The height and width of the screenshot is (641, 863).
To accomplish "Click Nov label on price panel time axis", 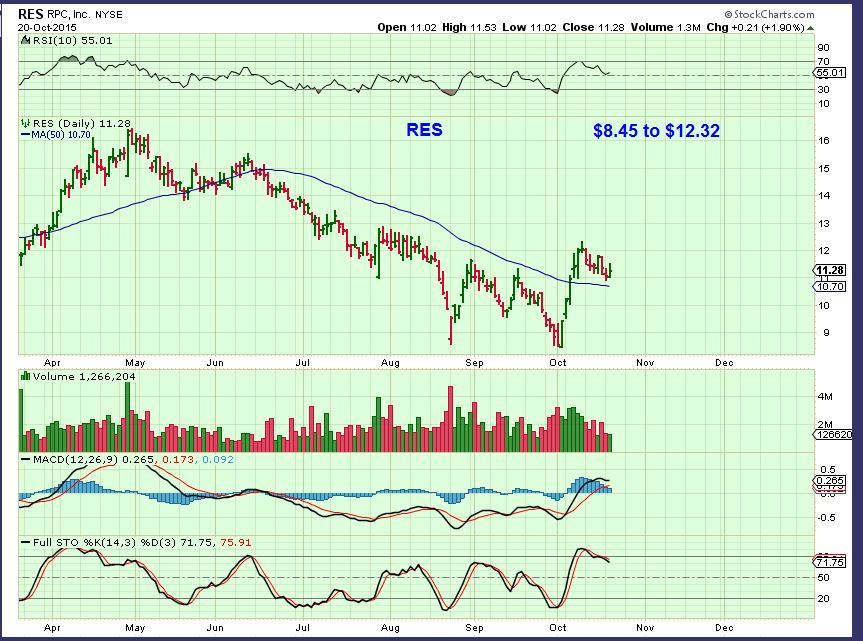I will coord(645,363).
